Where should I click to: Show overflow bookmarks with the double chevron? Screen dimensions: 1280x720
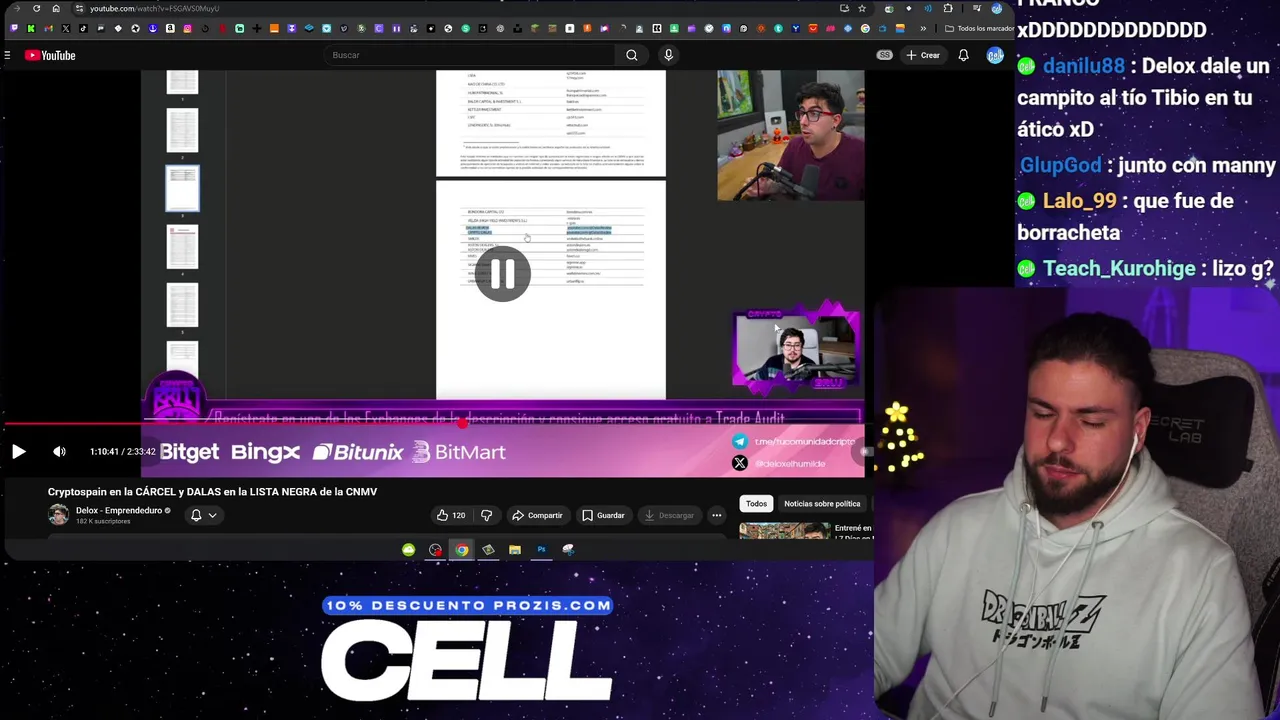(923, 28)
